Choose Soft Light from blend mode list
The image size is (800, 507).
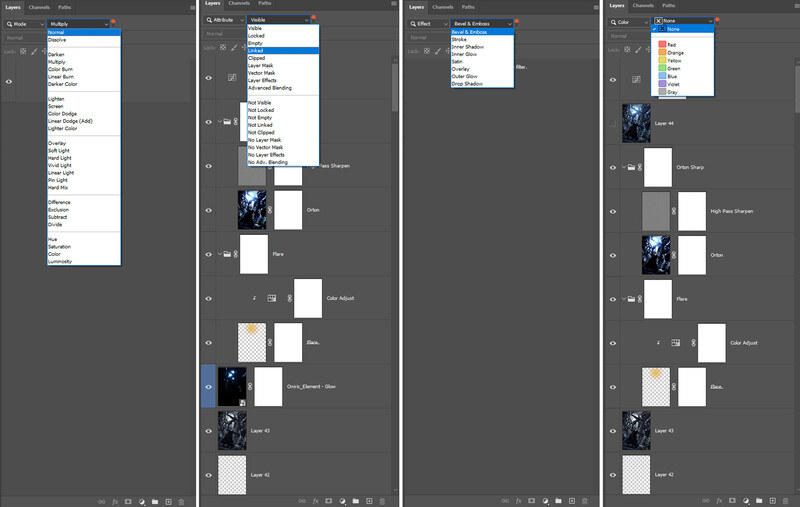[x=84, y=150]
